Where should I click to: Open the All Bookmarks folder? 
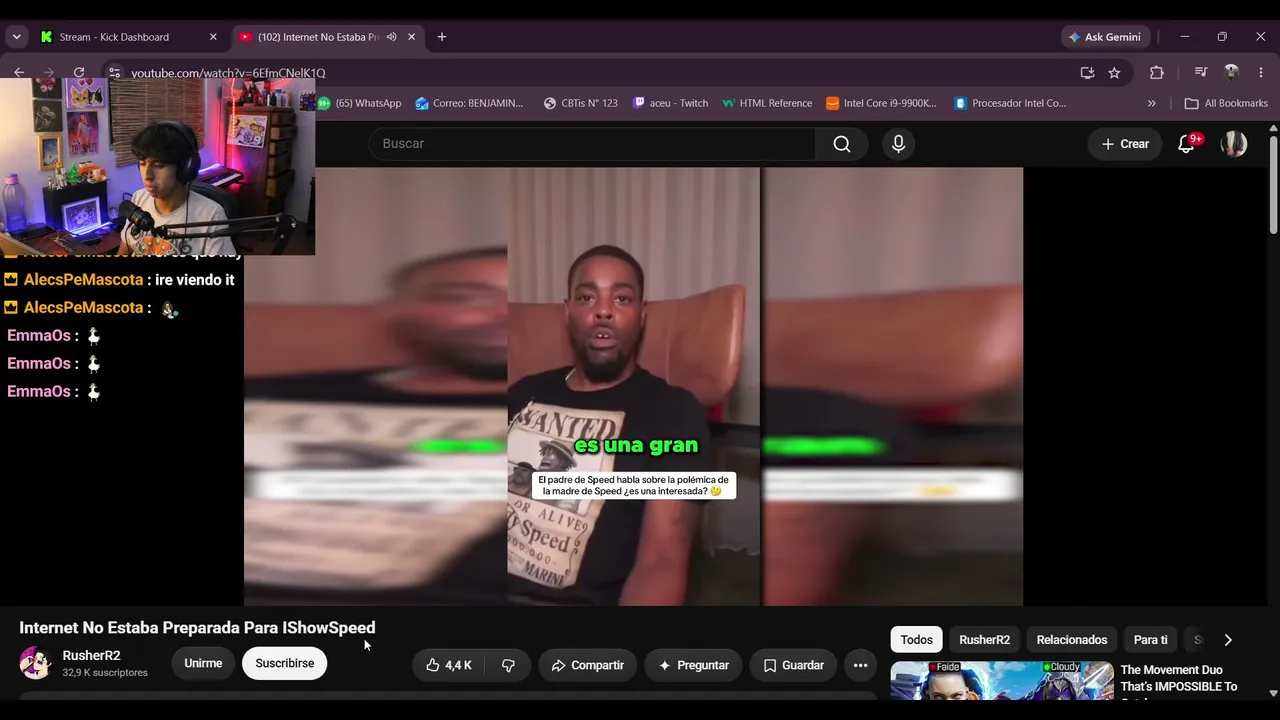coord(1226,103)
